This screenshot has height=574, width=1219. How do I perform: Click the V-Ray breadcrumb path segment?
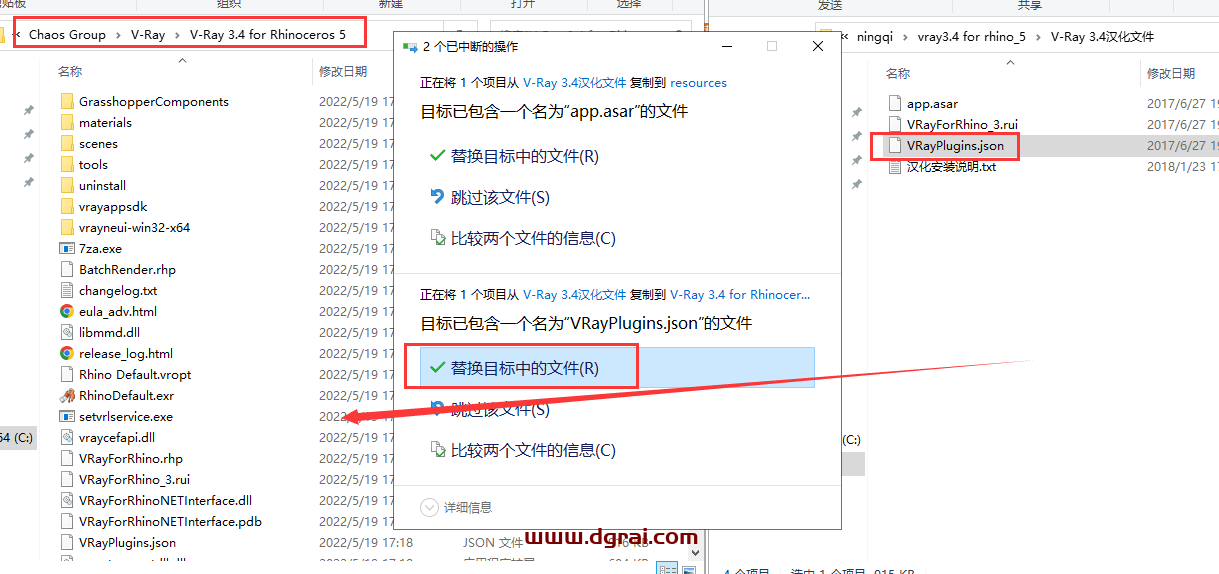[x=148, y=35]
